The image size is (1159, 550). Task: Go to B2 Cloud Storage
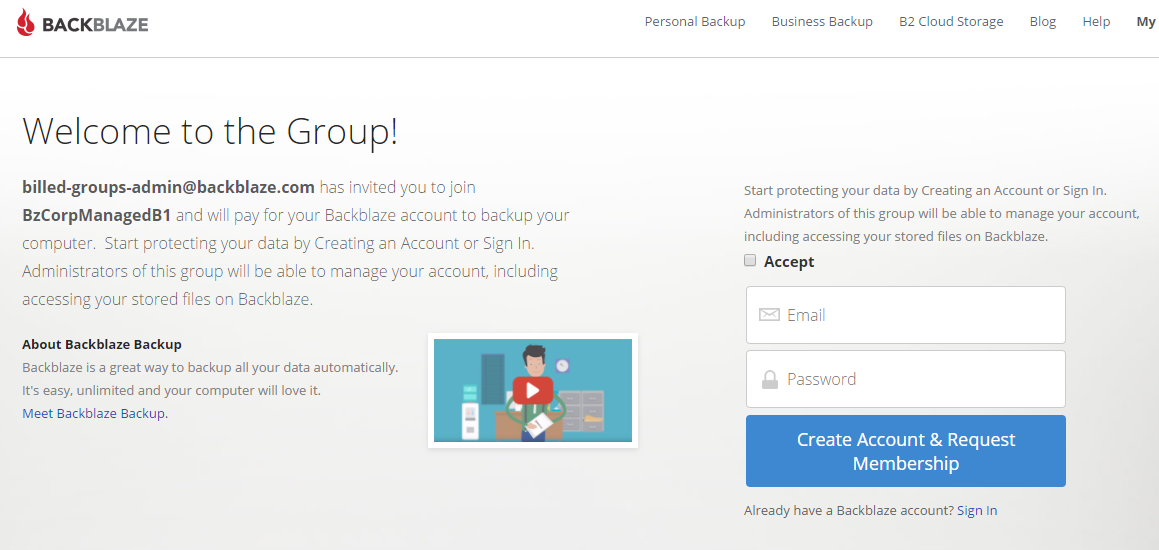[951, 21]
